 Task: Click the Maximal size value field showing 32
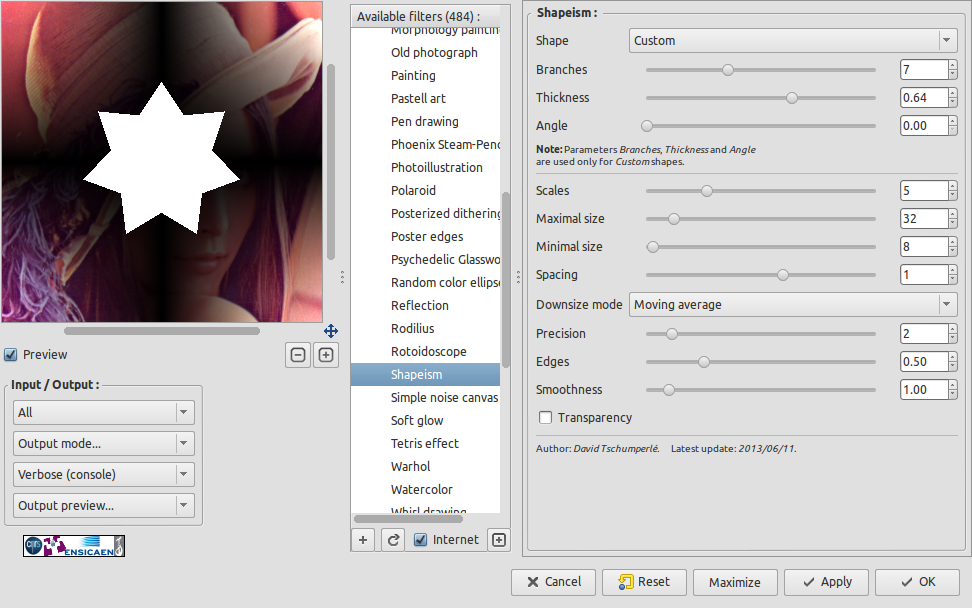click(924, 219)
